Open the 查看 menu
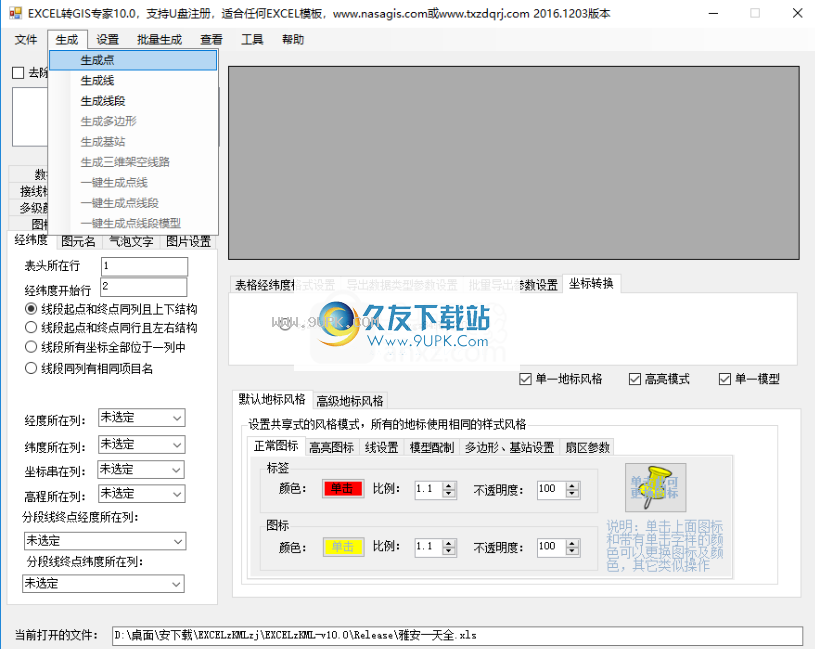The width and height of the screenshot is (815, 649). point(211,39)
